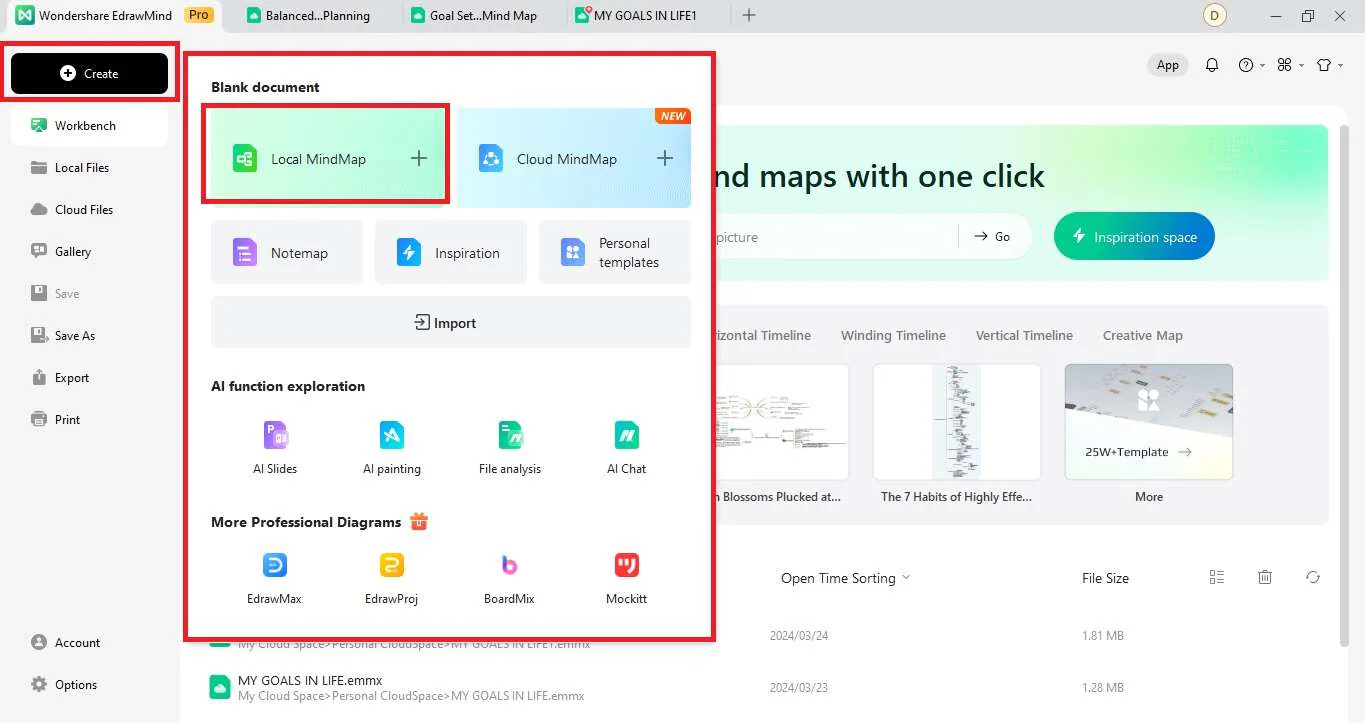The height and width of the screenshot is (723, 1365).
Task: Open Local Files in sidebar
Action: pos(89,168)
